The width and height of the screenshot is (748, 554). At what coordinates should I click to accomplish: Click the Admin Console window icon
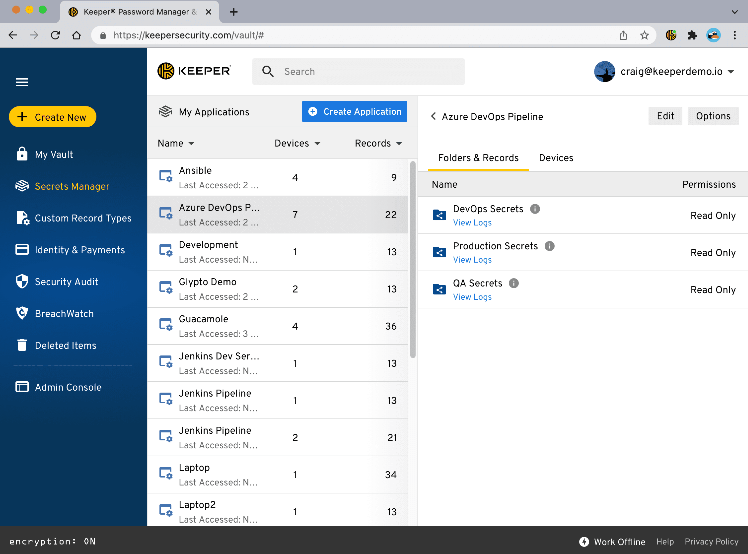click(x=22, y=387)
